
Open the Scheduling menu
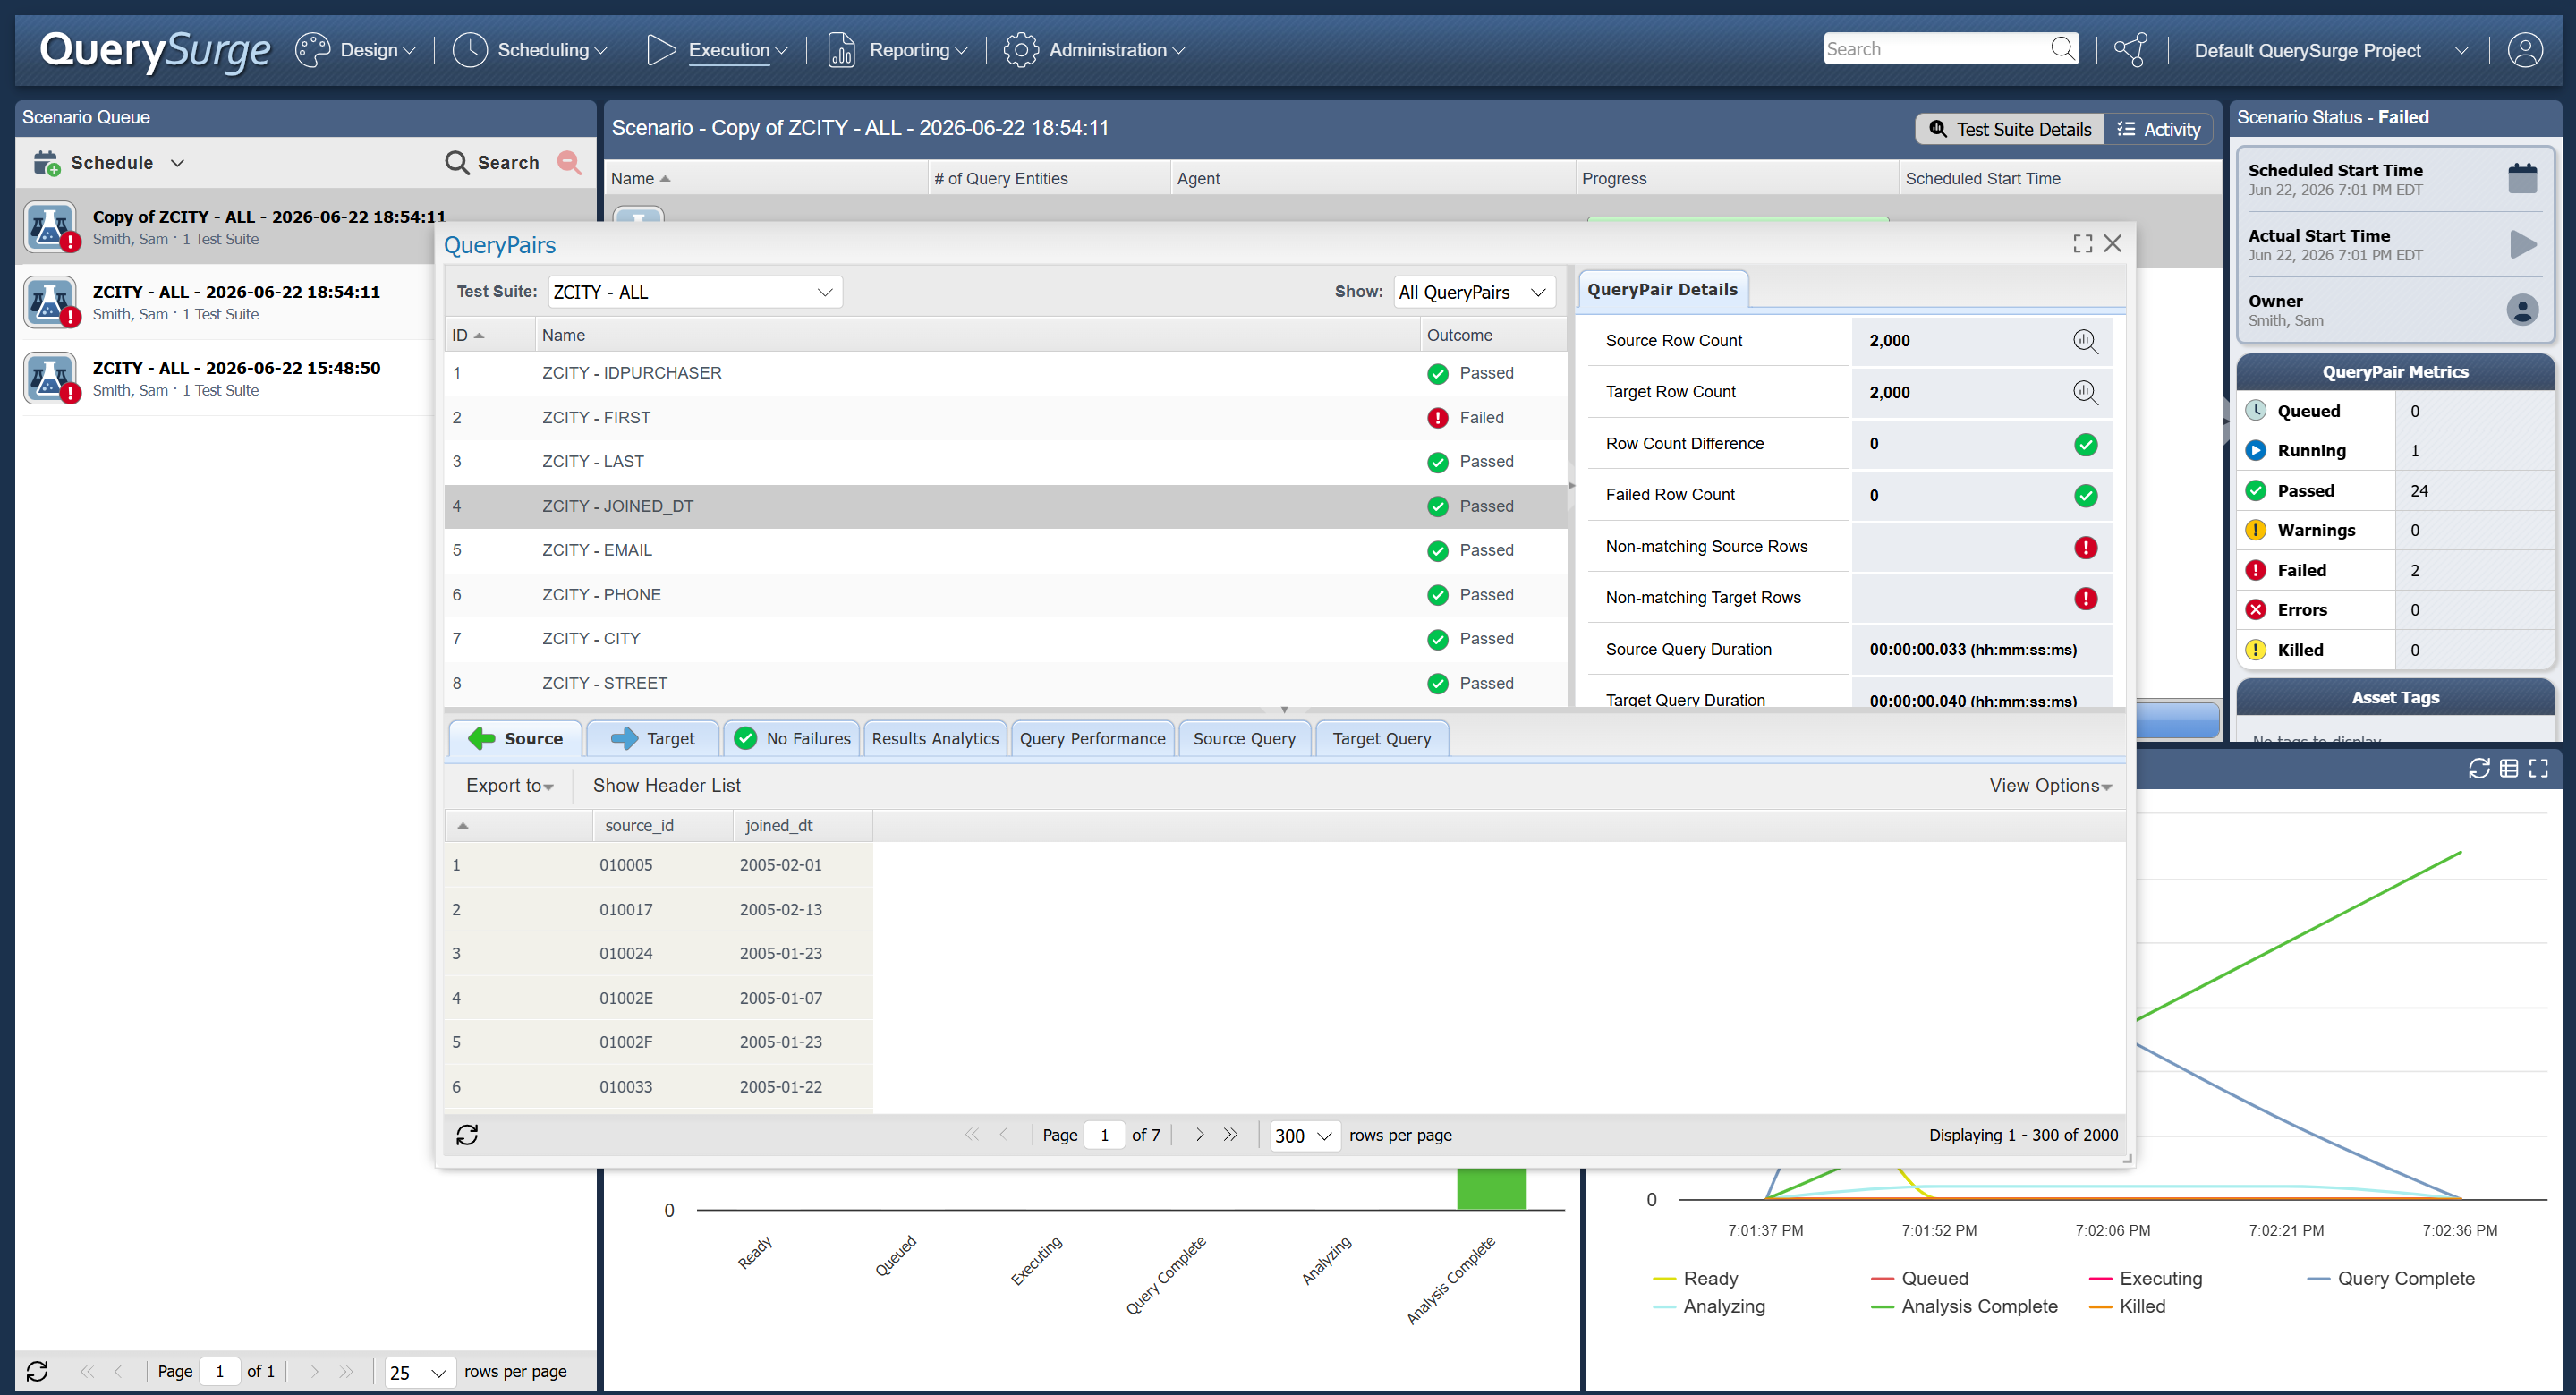pos(529,49)
